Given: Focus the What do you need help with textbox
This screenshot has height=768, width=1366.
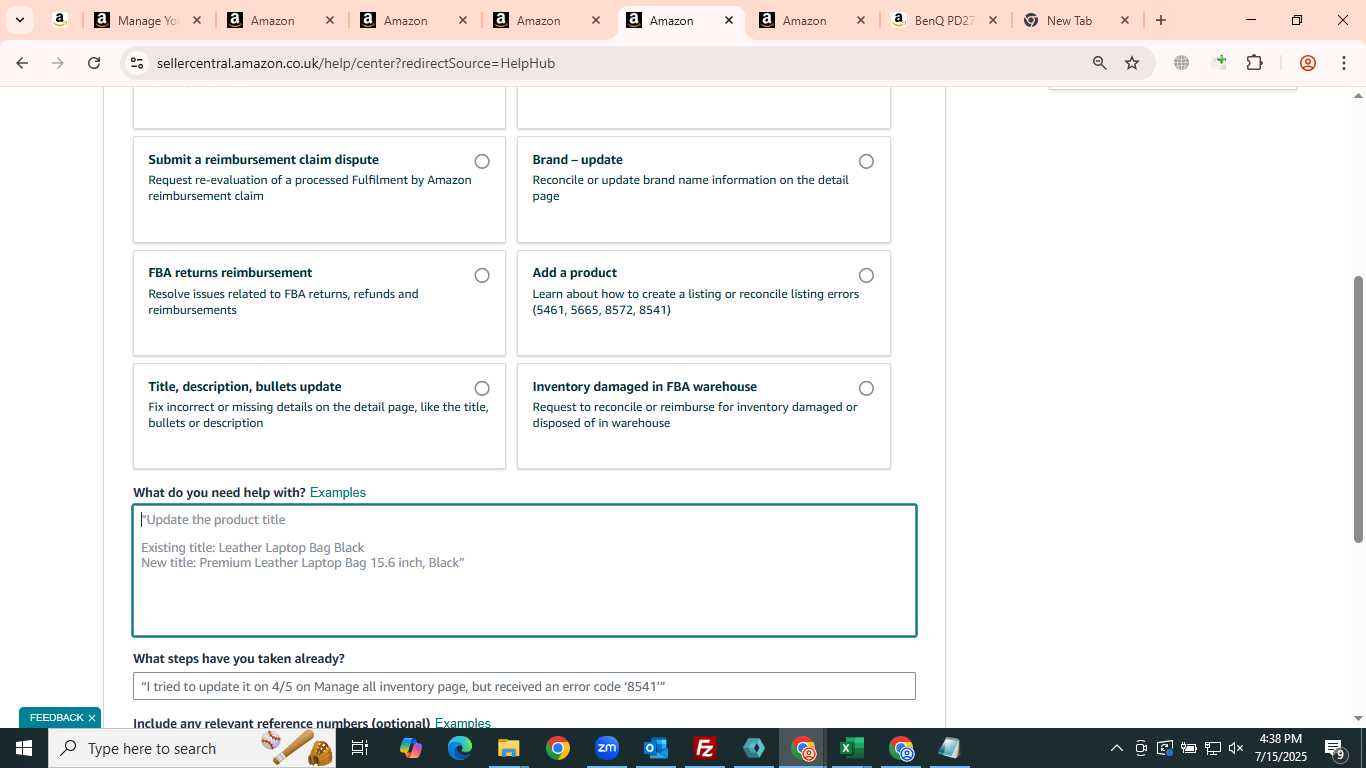Looking at the screenshot, I should tap(524, 571).
